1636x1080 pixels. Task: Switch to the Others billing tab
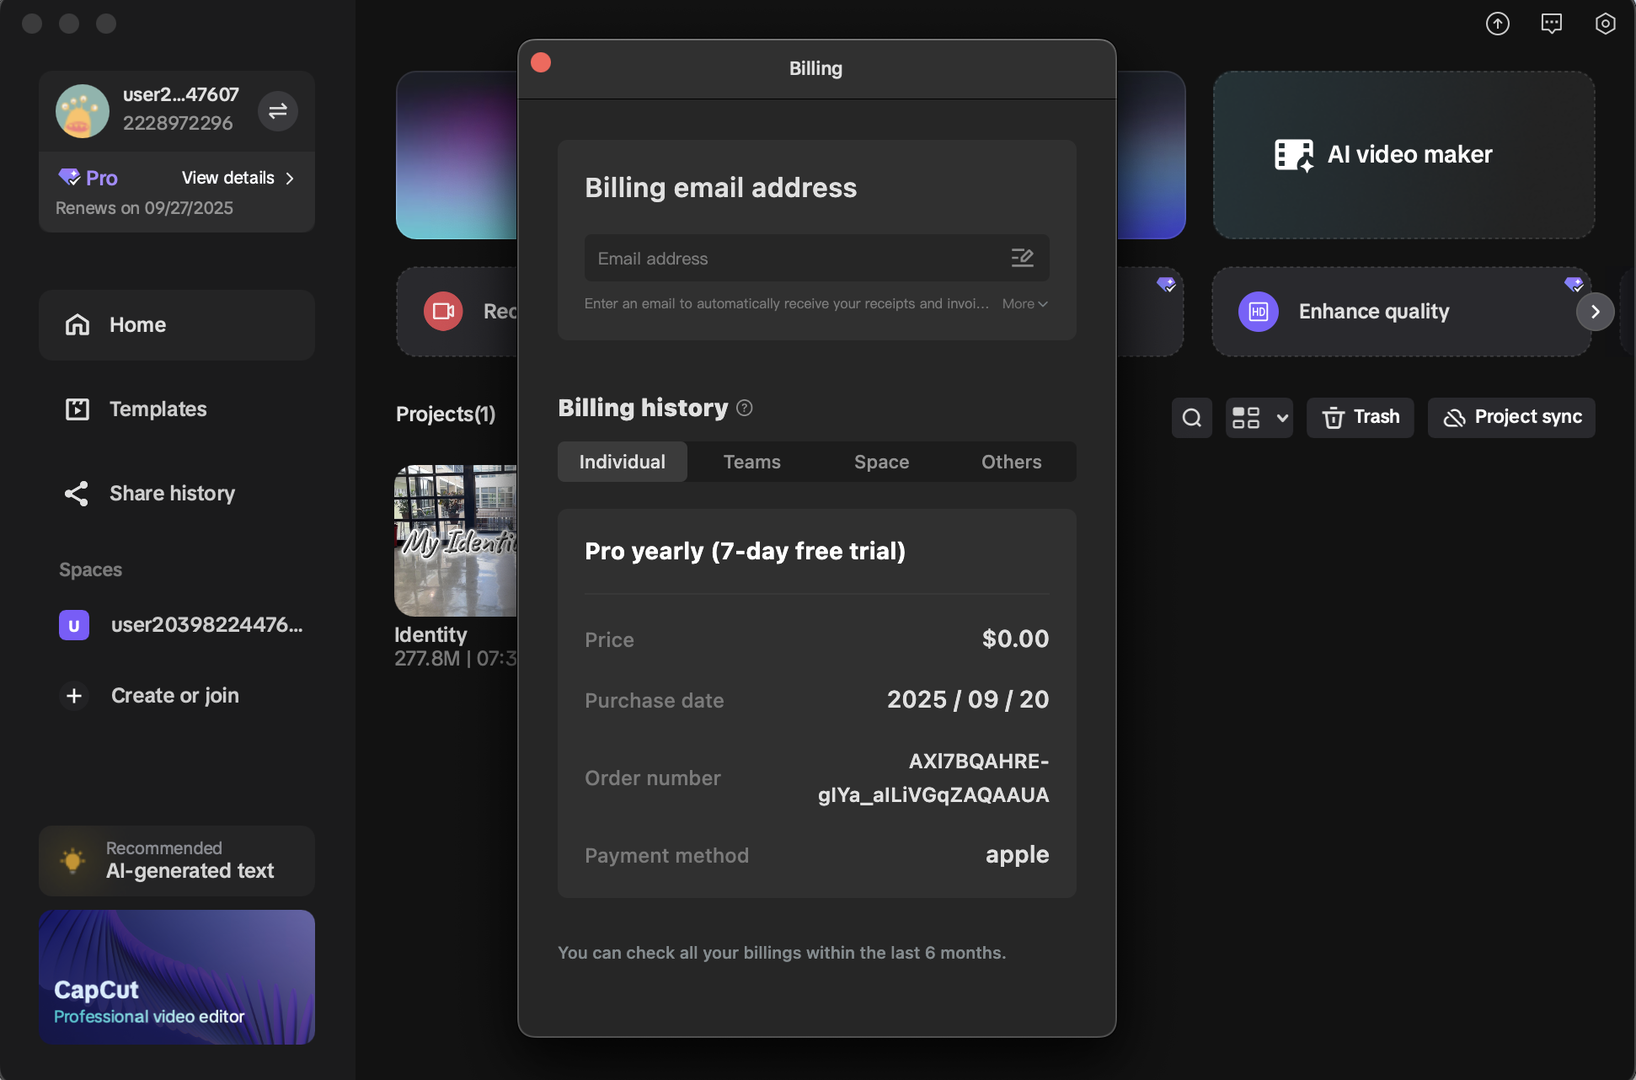click(x=1011, y=462)
